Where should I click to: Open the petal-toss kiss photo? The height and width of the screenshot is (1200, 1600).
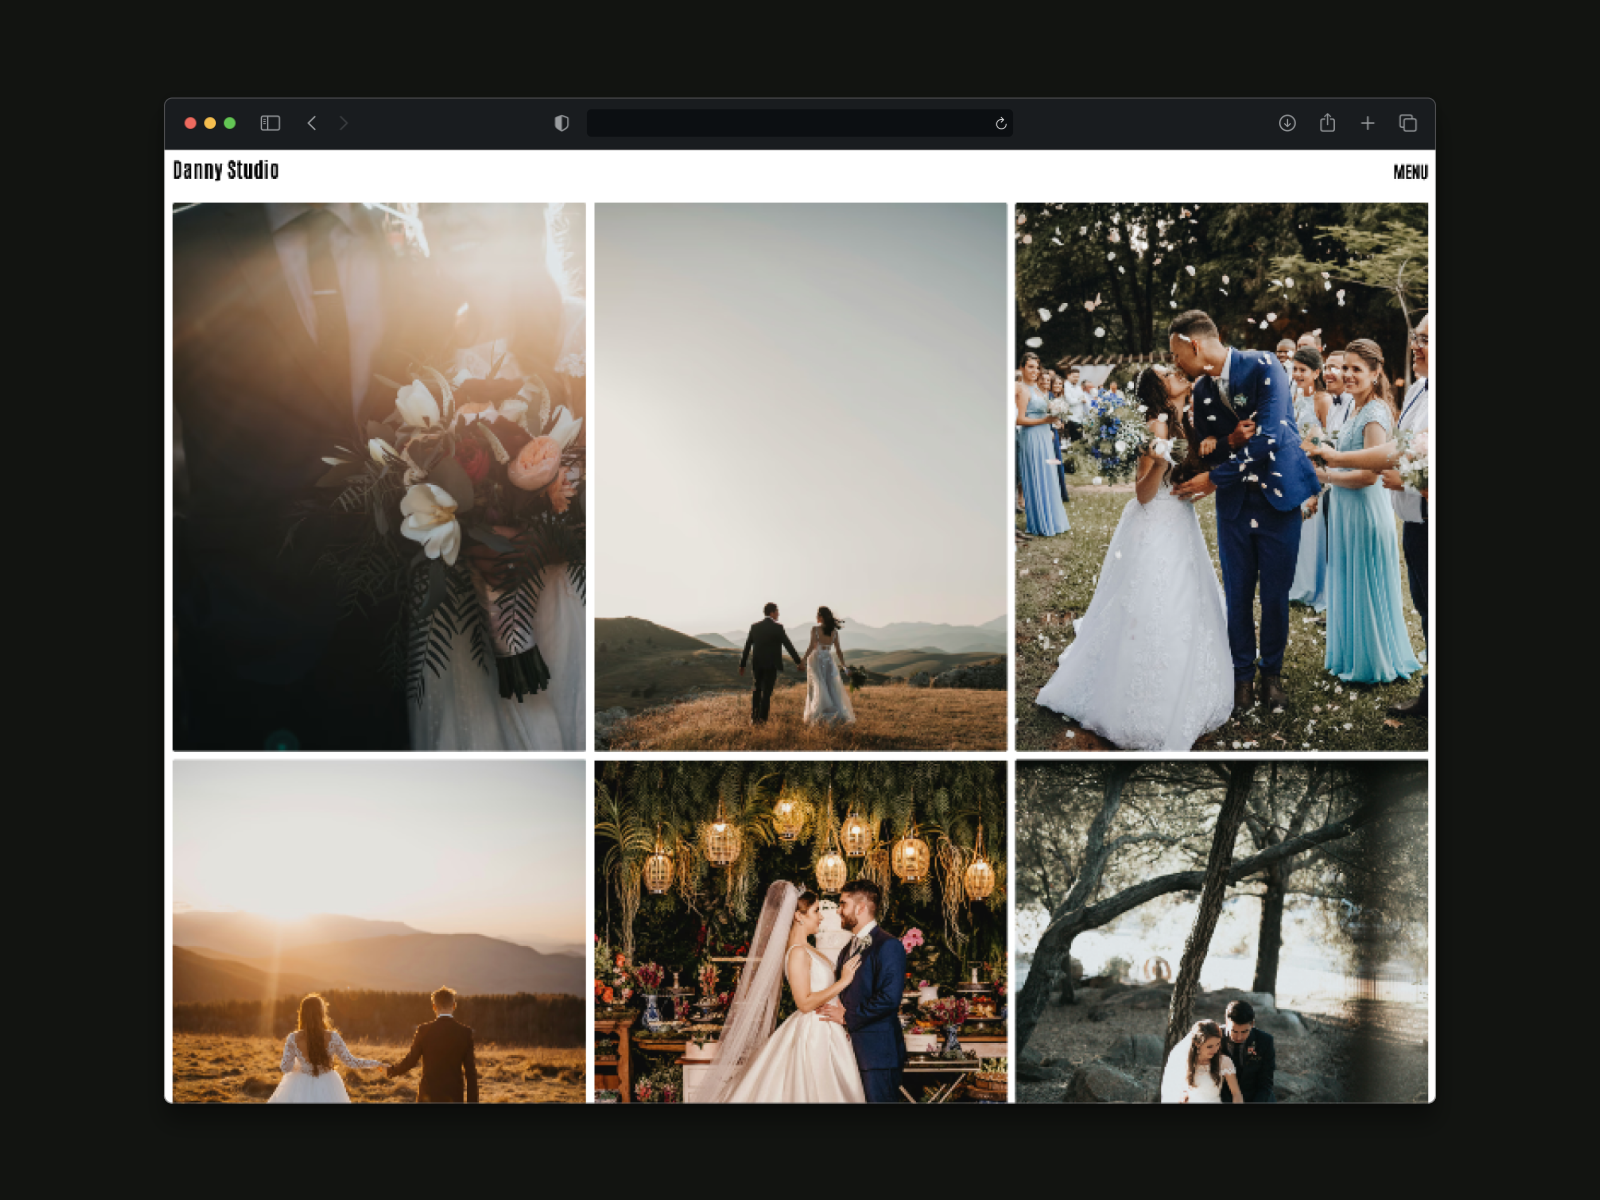tap(1221, 477)
